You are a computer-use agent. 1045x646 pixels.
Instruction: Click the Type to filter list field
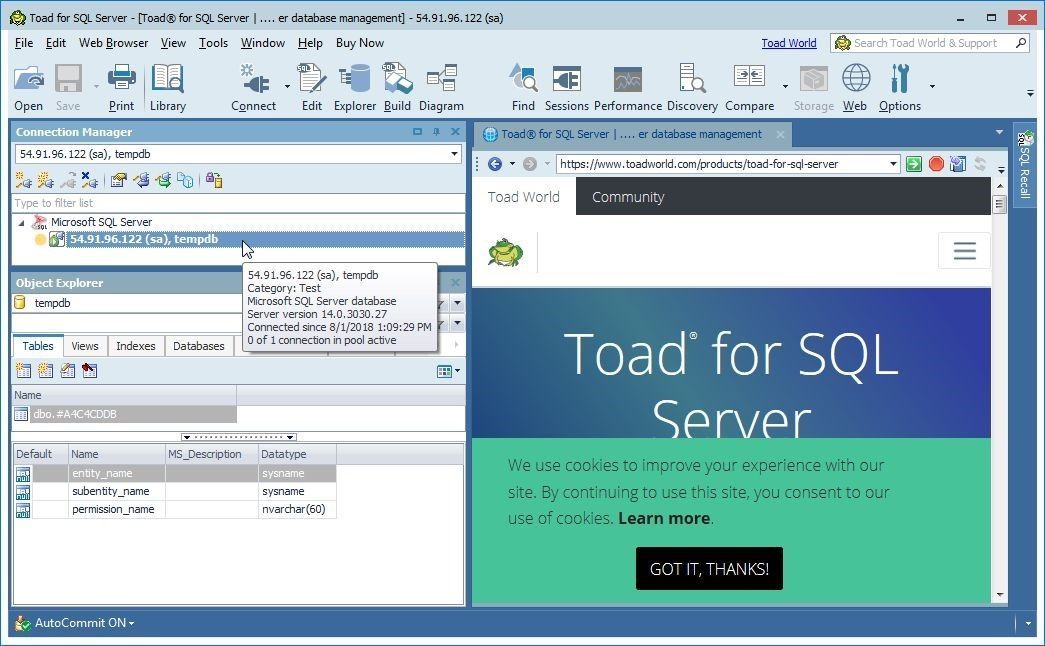coord(239,203)
